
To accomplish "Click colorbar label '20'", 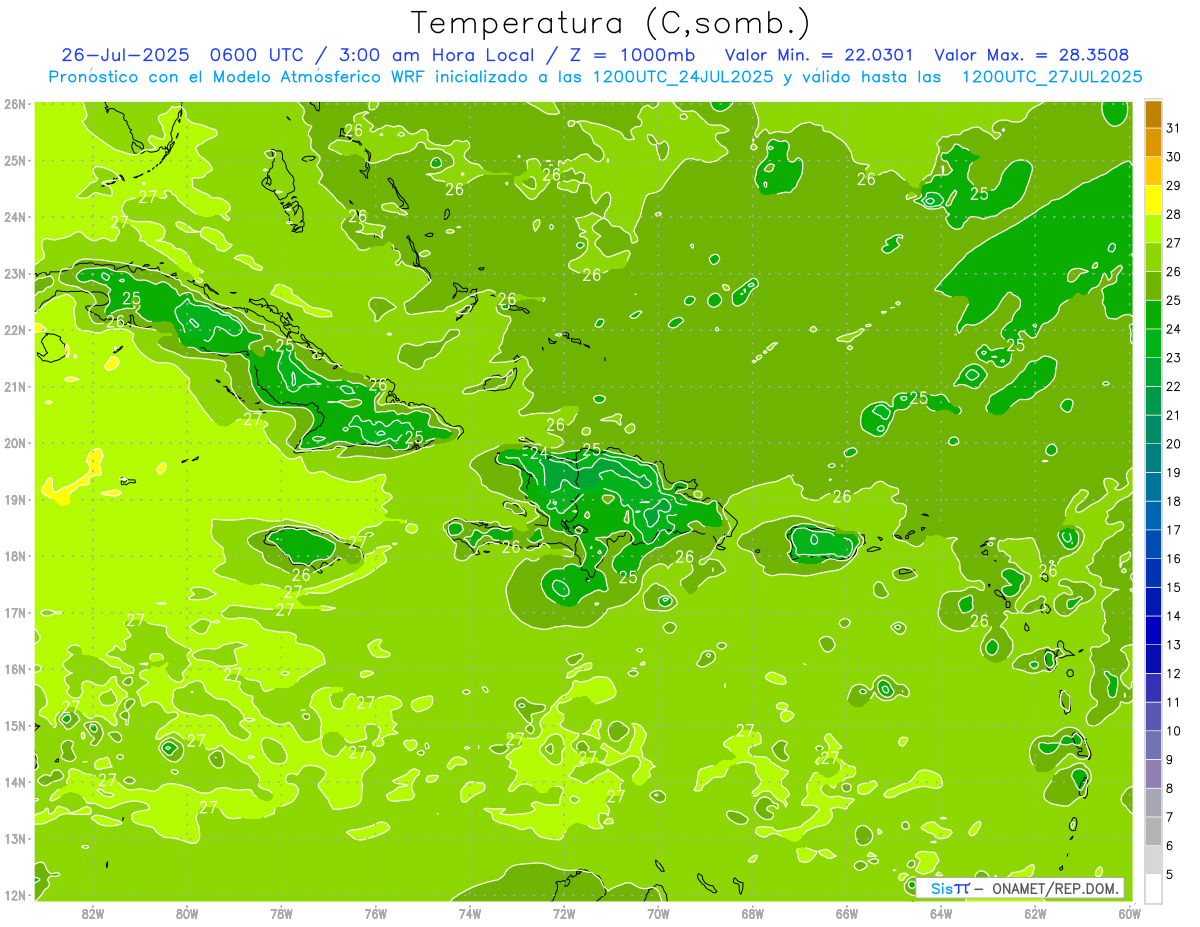I will pos(1173,444).
